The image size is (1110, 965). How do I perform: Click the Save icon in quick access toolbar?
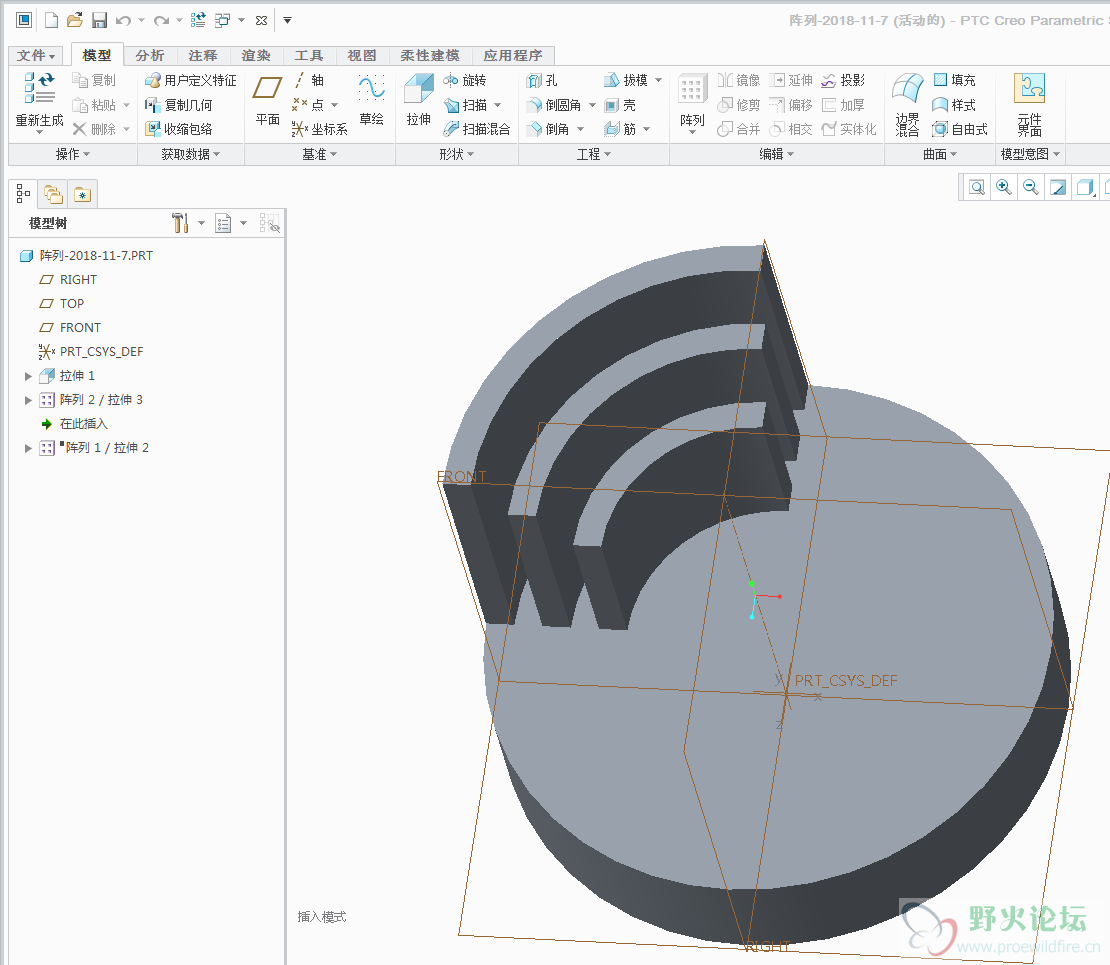tap(99, 21)
